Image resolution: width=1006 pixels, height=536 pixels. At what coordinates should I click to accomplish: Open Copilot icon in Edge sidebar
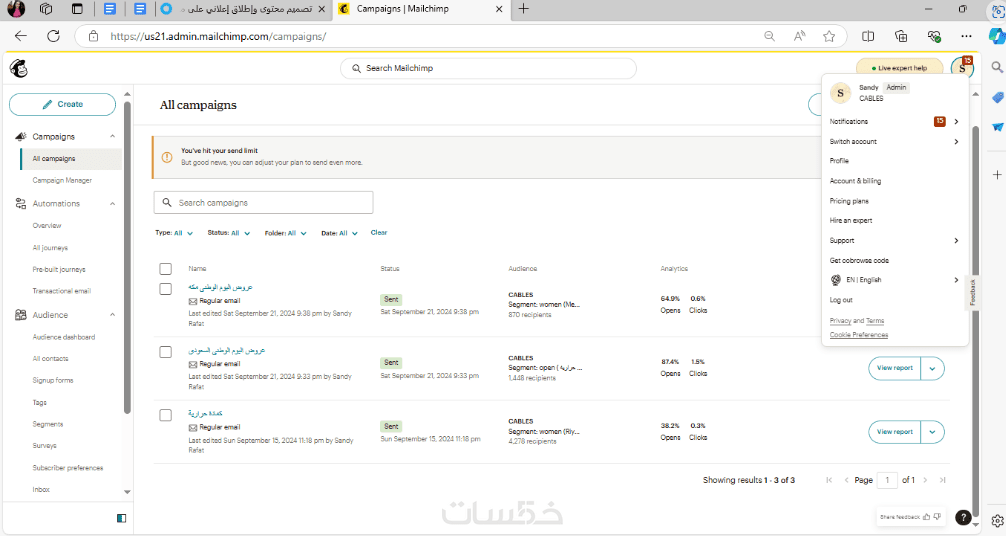click(x=997, y=37)
